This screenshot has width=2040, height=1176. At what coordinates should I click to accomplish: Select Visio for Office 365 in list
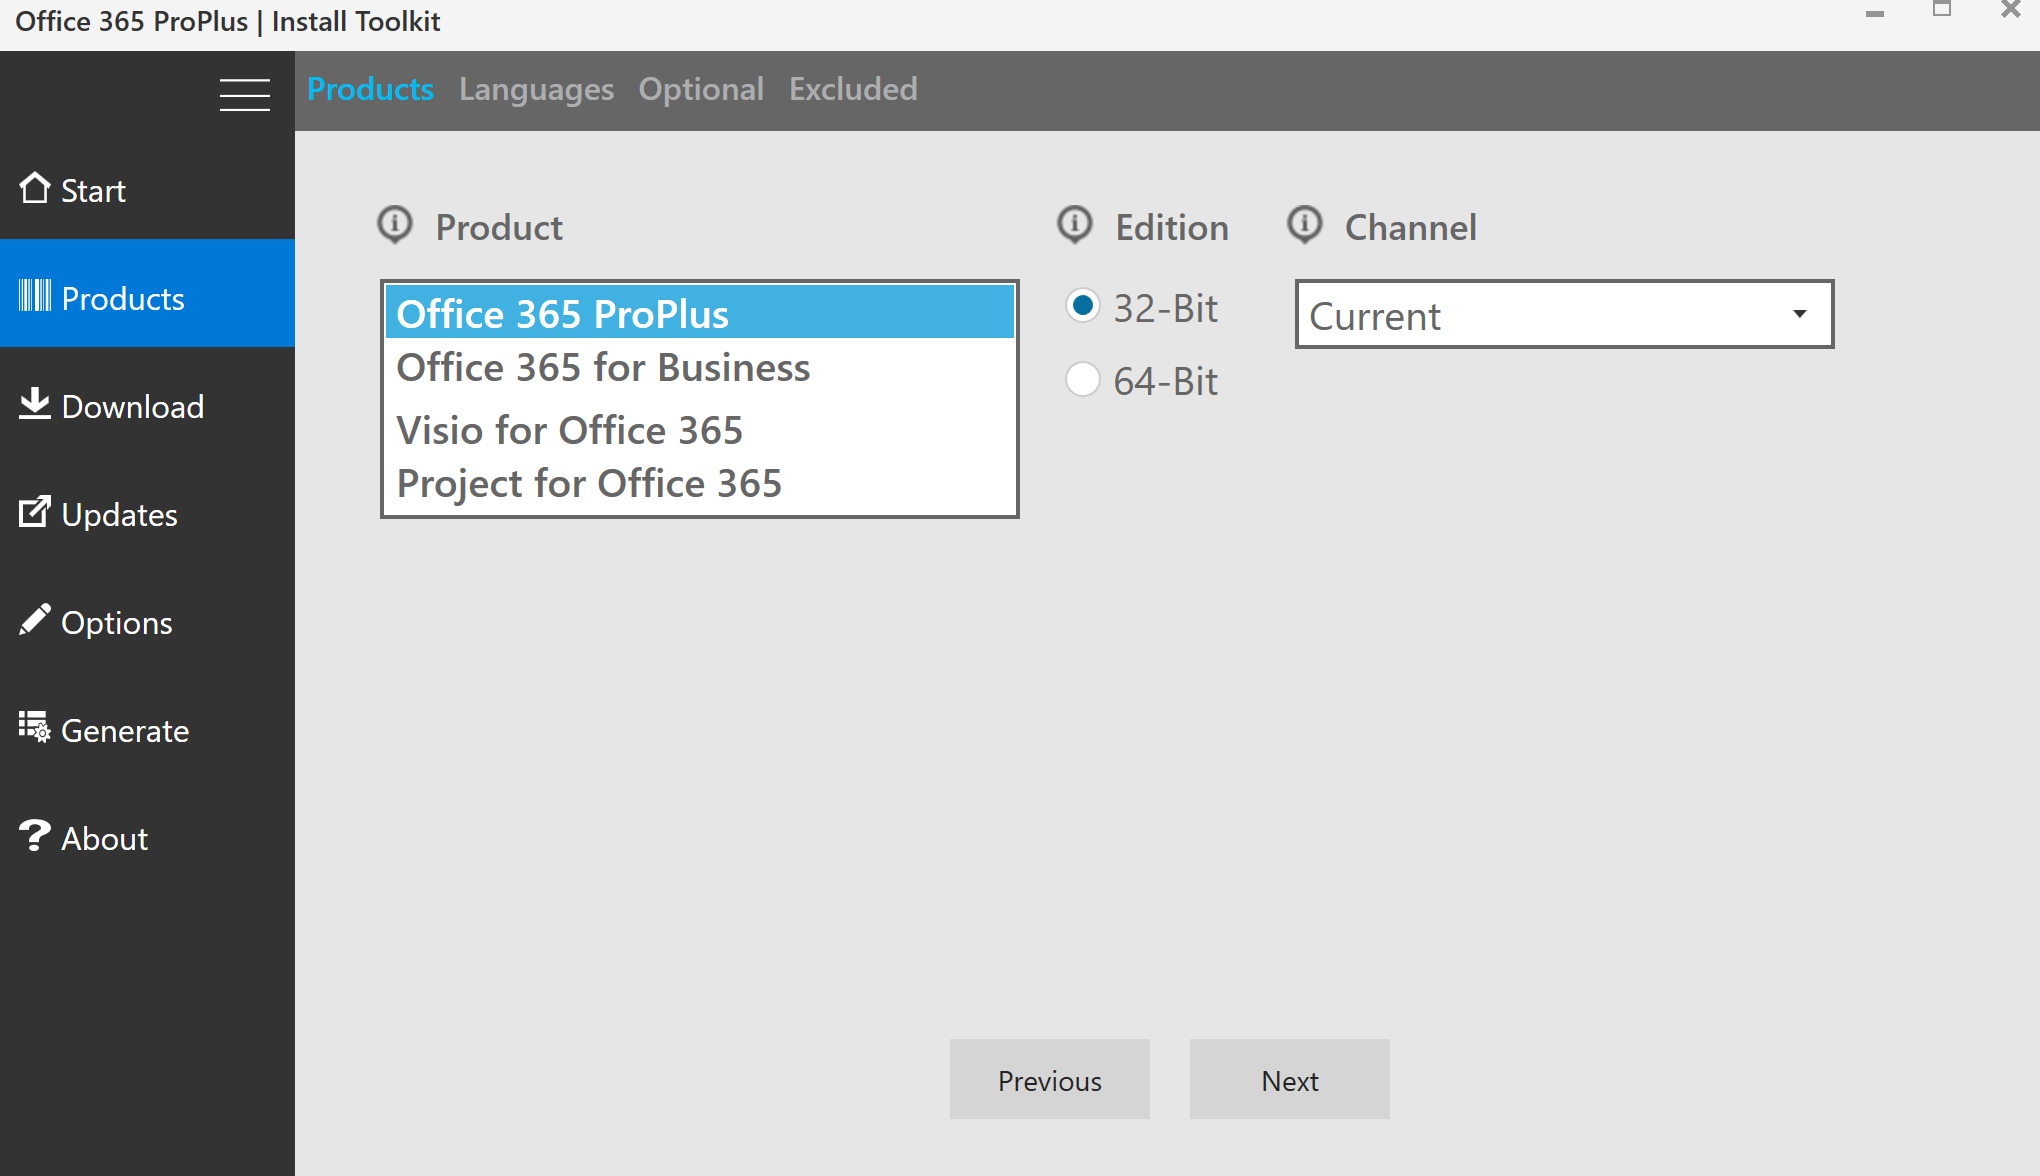pos(570,431)
